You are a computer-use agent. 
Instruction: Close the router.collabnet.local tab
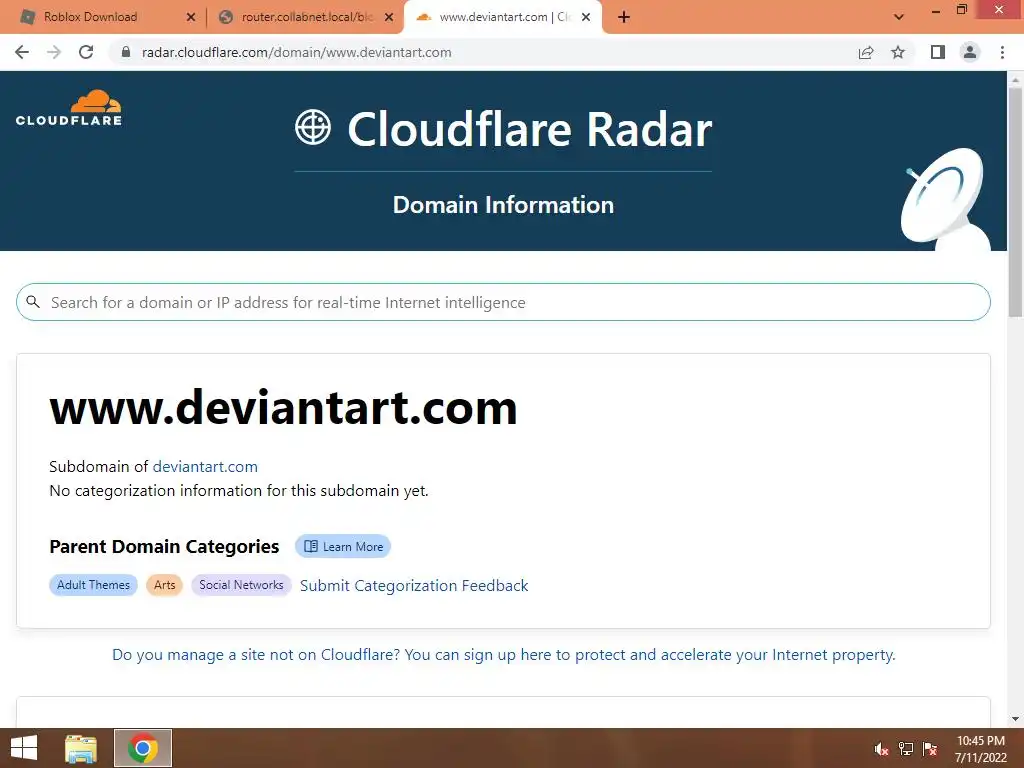pyautogui.click(x=389, y=17)
